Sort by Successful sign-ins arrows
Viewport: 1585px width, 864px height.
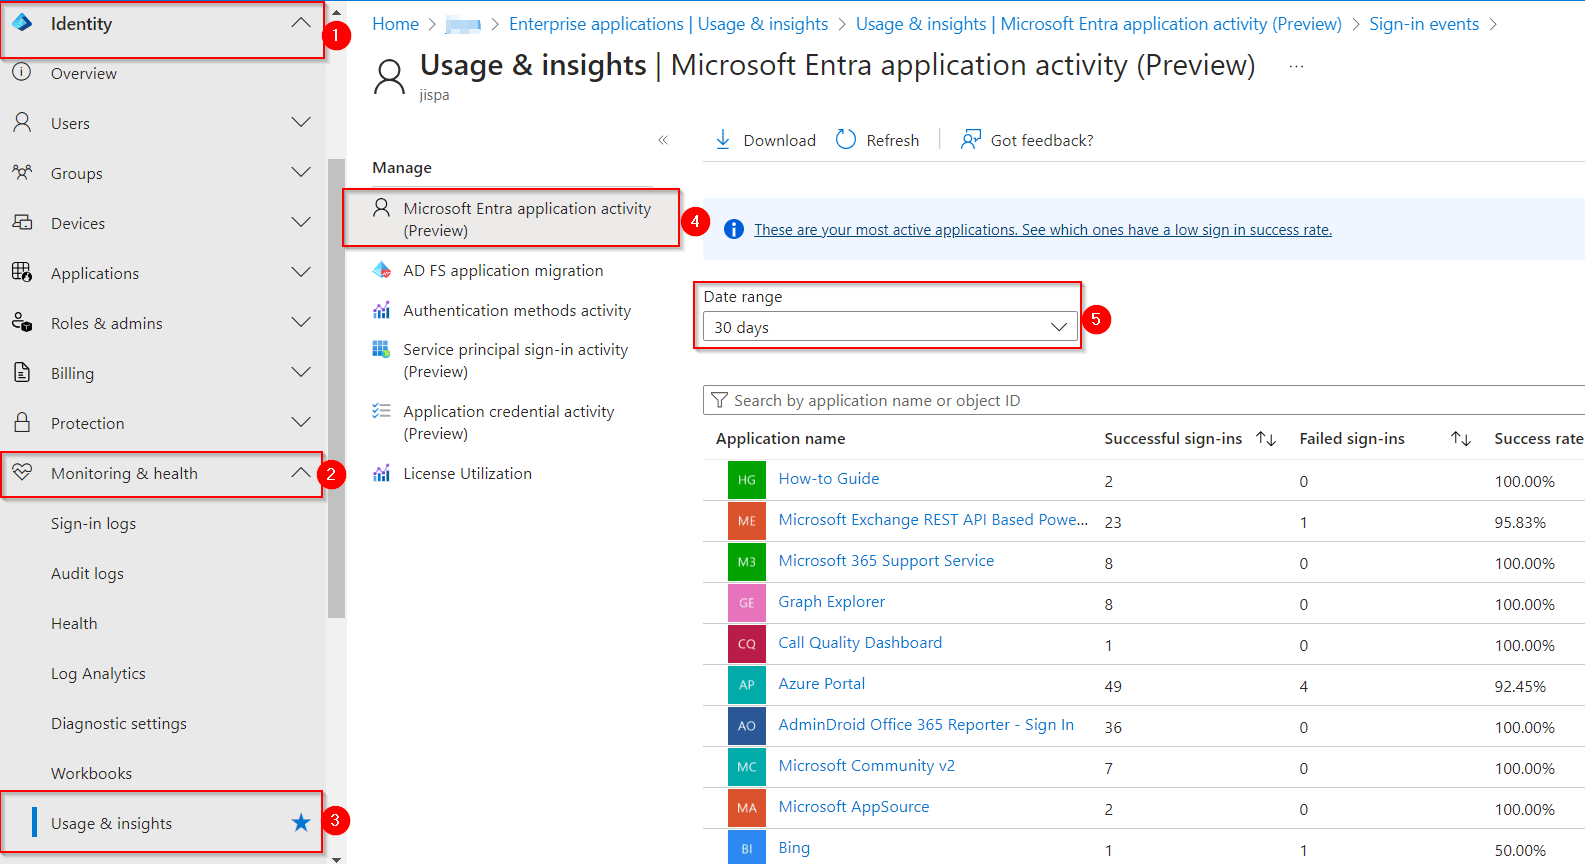1266,438
